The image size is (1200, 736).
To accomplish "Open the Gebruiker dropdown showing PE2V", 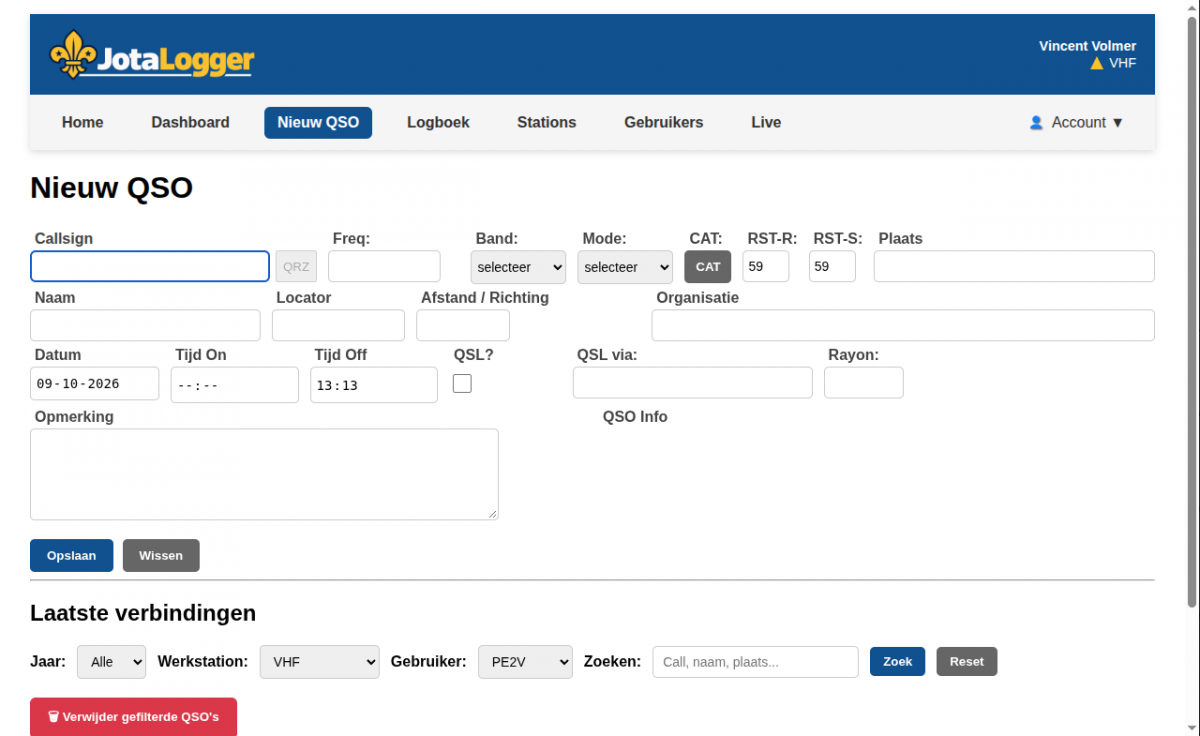I will click(x=525, y=662).
